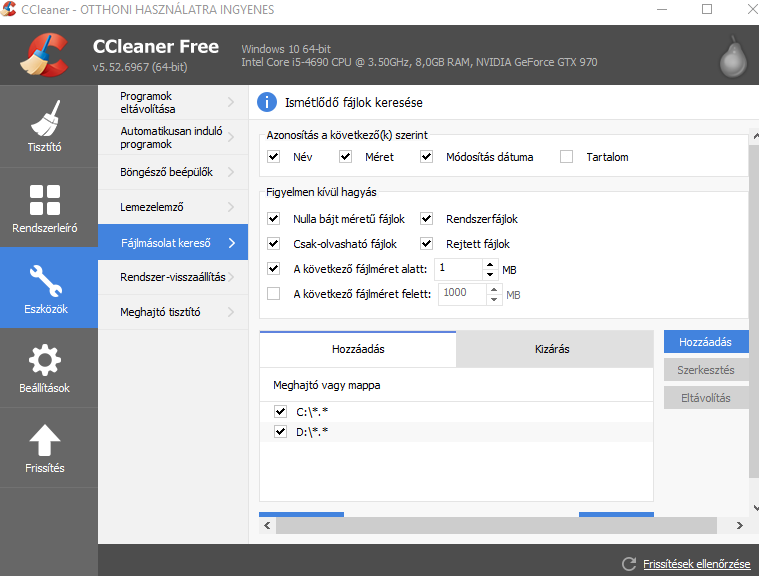The image size is (759, 576).
Task: Enable the Tartalom checkbox
Action: coord(566,157)
